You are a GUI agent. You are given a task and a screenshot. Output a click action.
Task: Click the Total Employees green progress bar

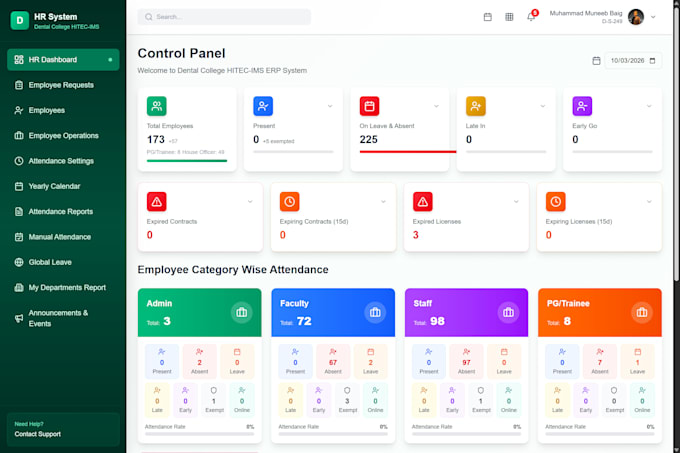[187, 161]
